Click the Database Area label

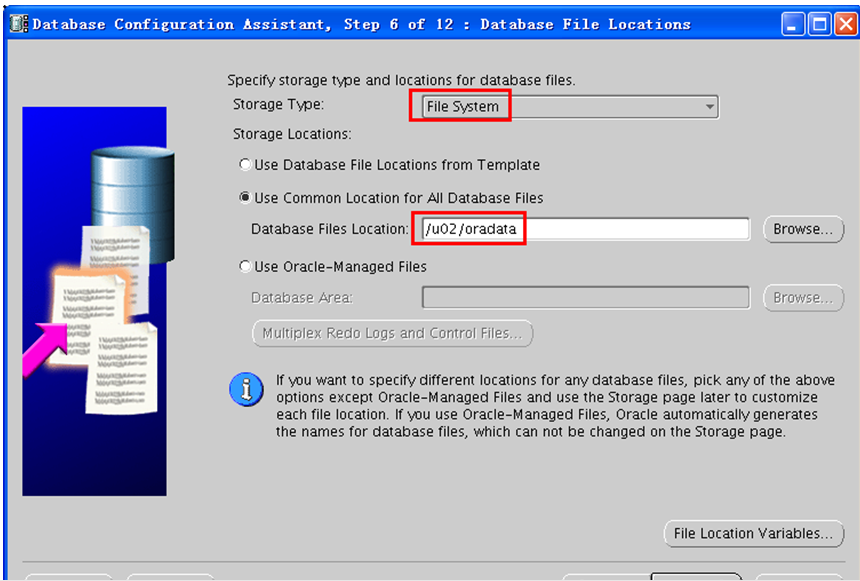click(302, 298)
